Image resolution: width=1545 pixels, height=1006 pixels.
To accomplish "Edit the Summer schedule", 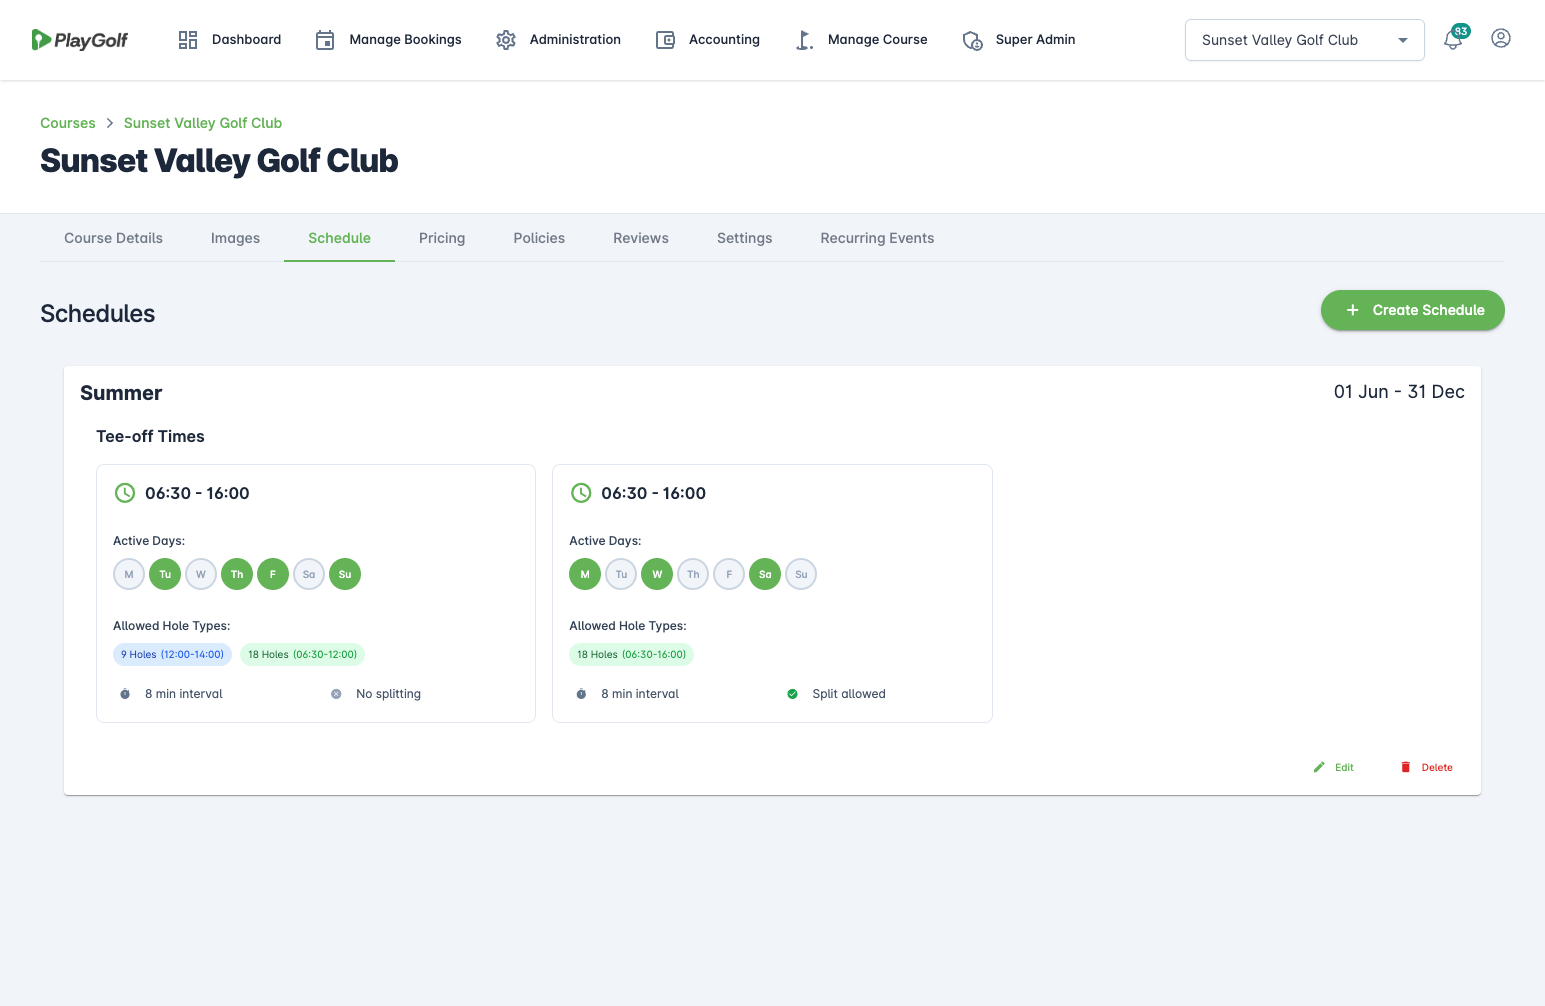I will tap(1334, 767).
